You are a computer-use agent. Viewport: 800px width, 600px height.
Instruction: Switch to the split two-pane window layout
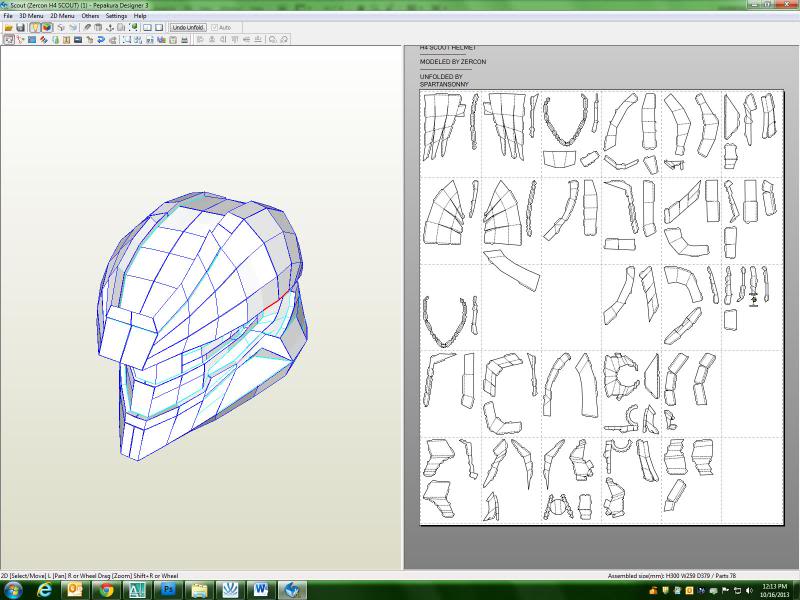coord(147,28)
